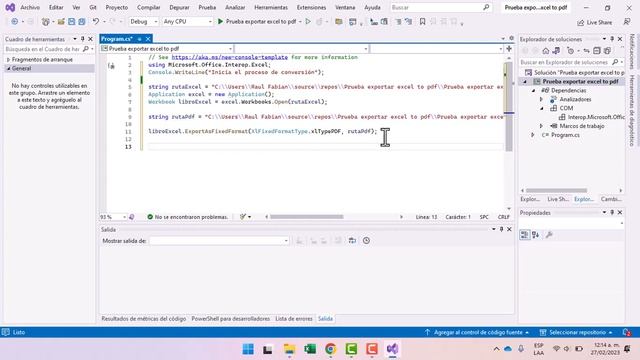640x360 pixels.
Task: Open the Extensiones menu
Action: coord(311,7)
